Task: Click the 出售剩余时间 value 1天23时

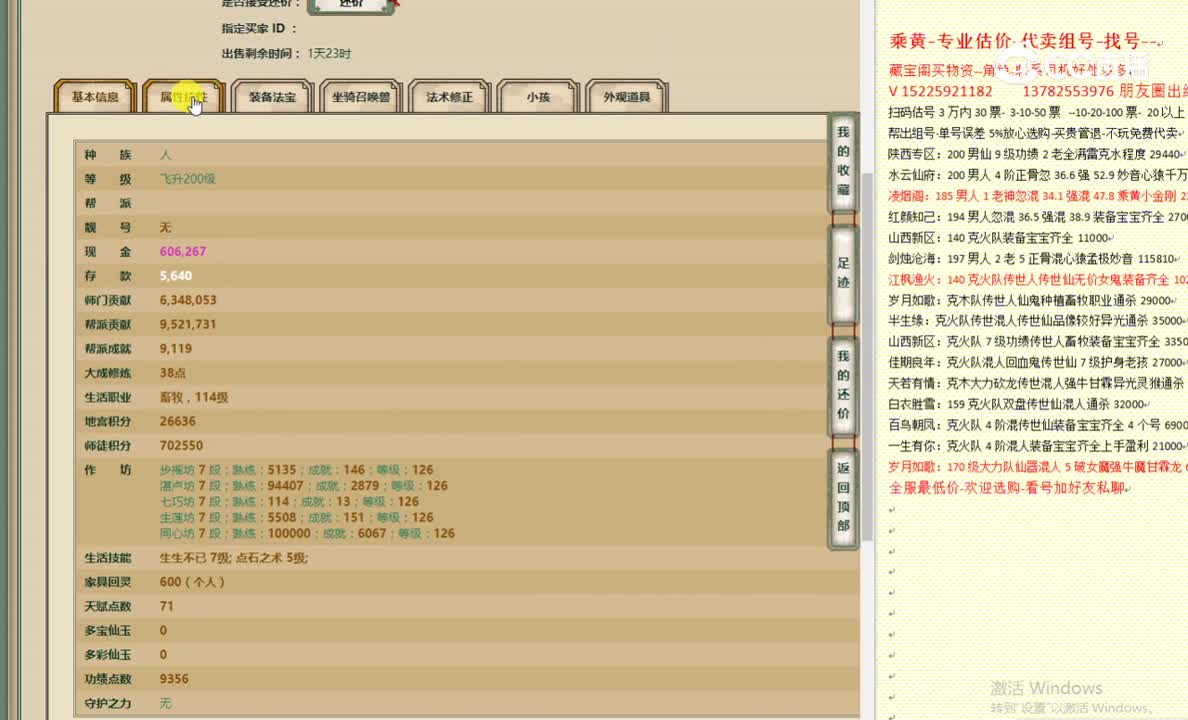Action: pyautogui.click(x=329, y=54)
